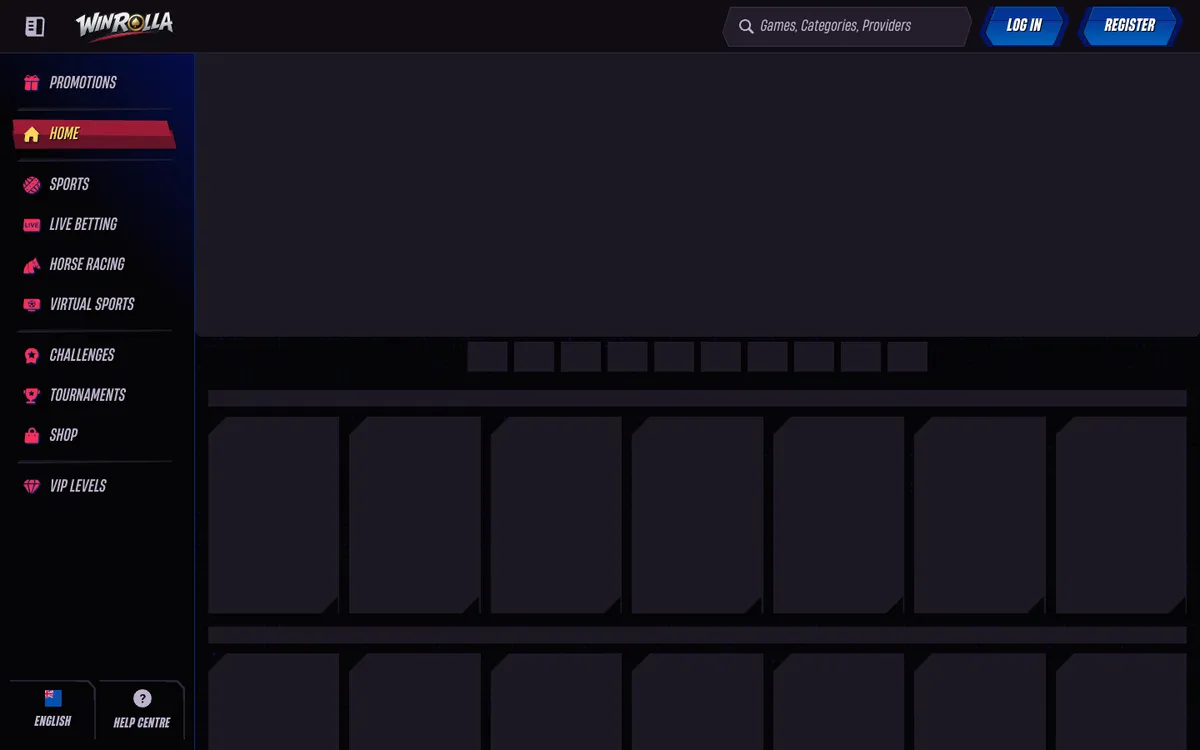1200x750 pixels.
Task: Click the Sports ball icon
Action: coord(32,185)
